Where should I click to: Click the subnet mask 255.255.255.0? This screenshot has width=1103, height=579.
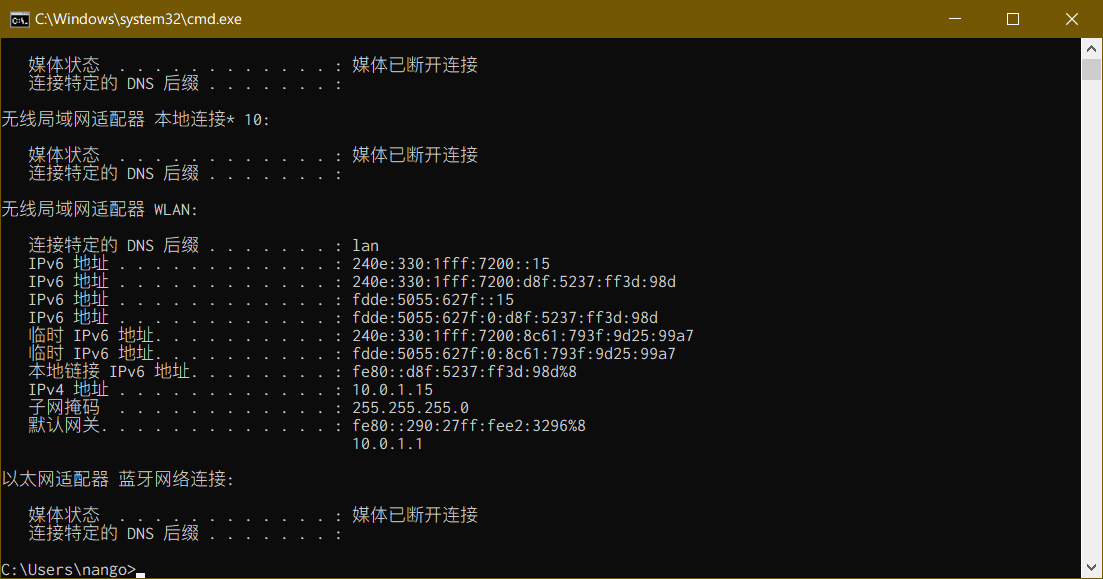(410, 408)
